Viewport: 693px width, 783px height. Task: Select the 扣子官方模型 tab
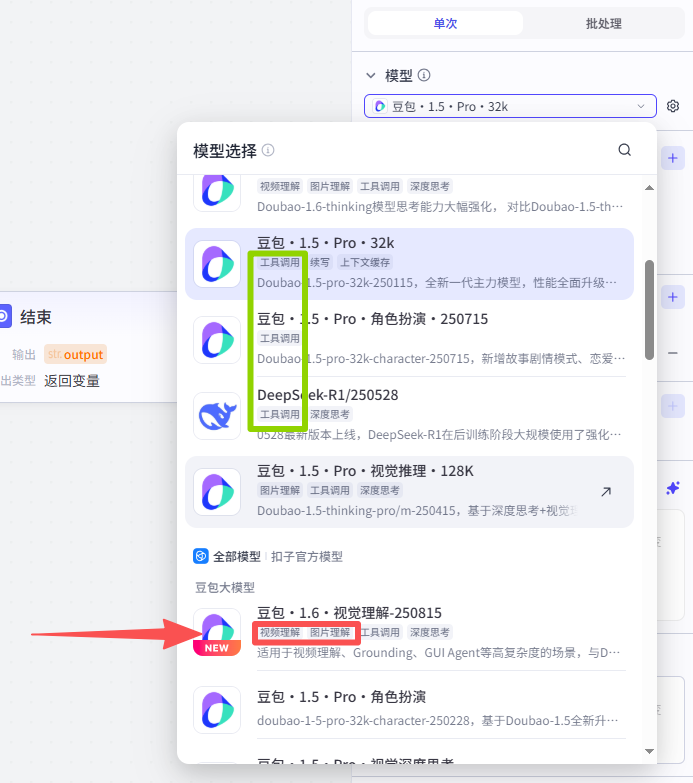click(307, 556)
